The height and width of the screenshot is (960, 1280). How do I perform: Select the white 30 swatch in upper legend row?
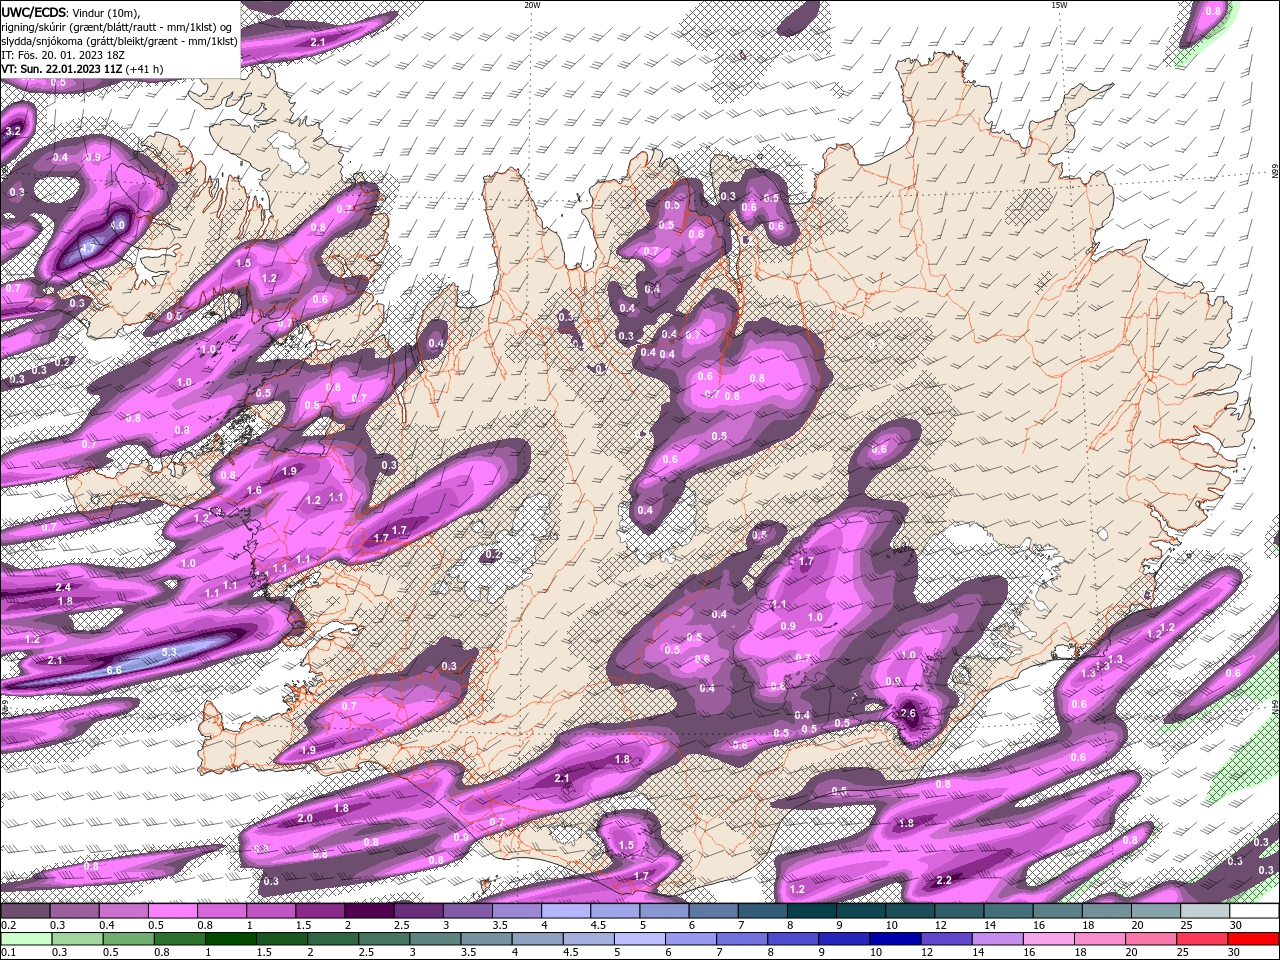(1253, 911)
